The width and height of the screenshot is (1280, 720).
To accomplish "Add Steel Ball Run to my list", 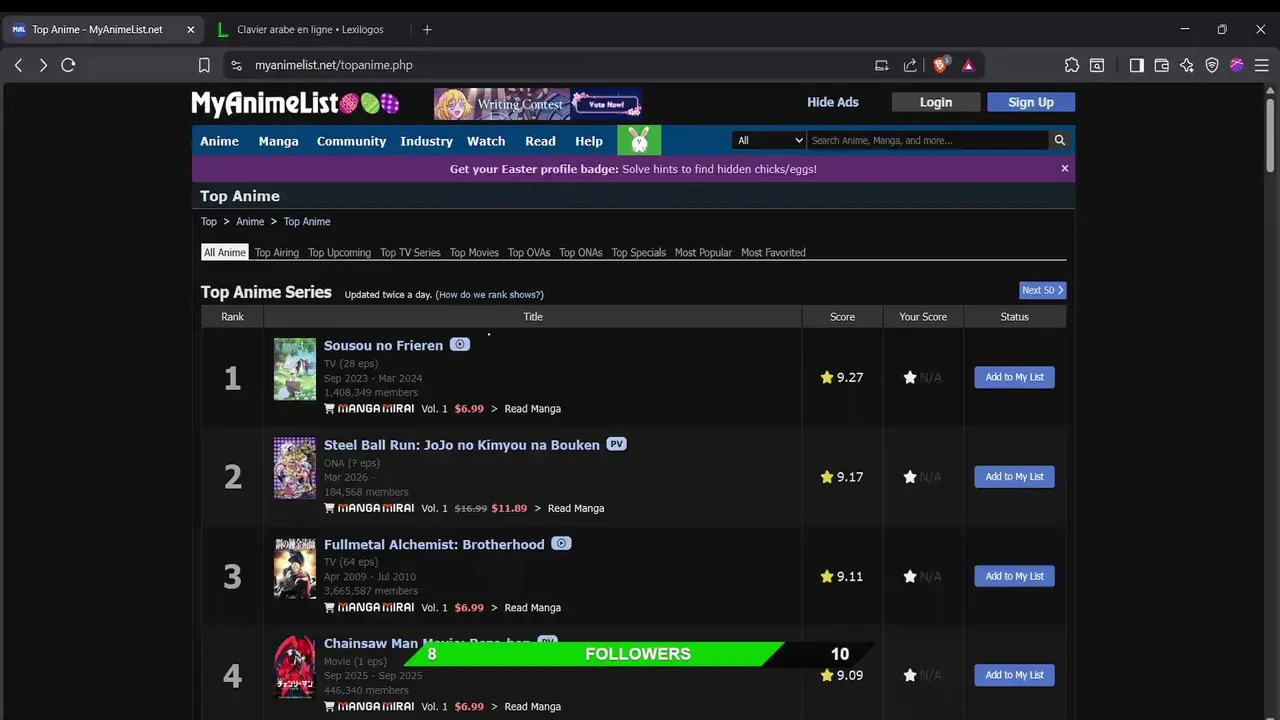I will point(1014,476).
